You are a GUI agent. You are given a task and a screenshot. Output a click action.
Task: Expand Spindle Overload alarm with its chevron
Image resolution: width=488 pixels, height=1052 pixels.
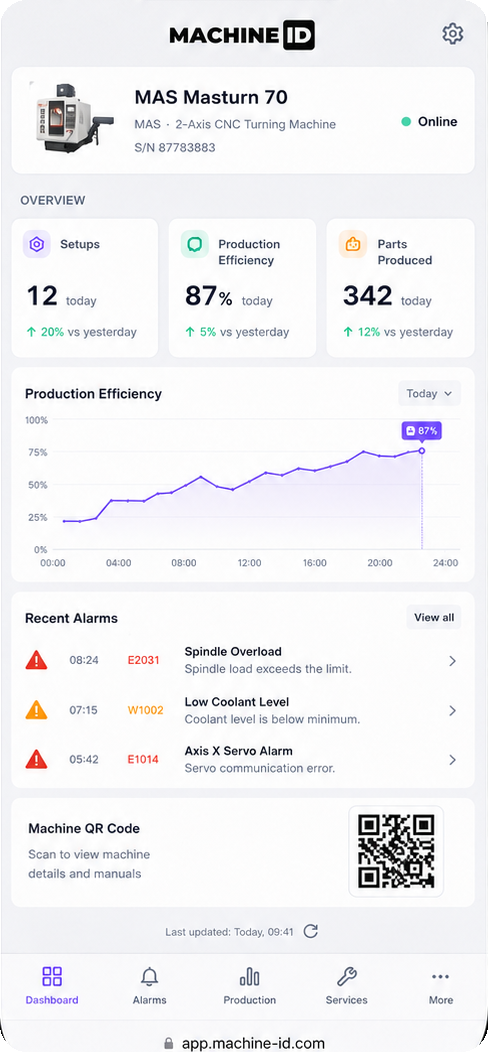coord(452,661)
